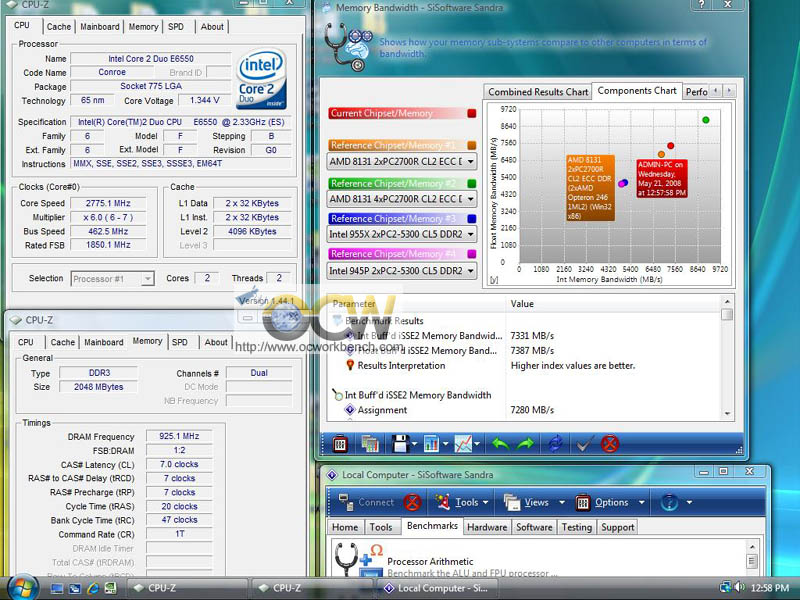Click the green data point on the chart

pos(706,120)
